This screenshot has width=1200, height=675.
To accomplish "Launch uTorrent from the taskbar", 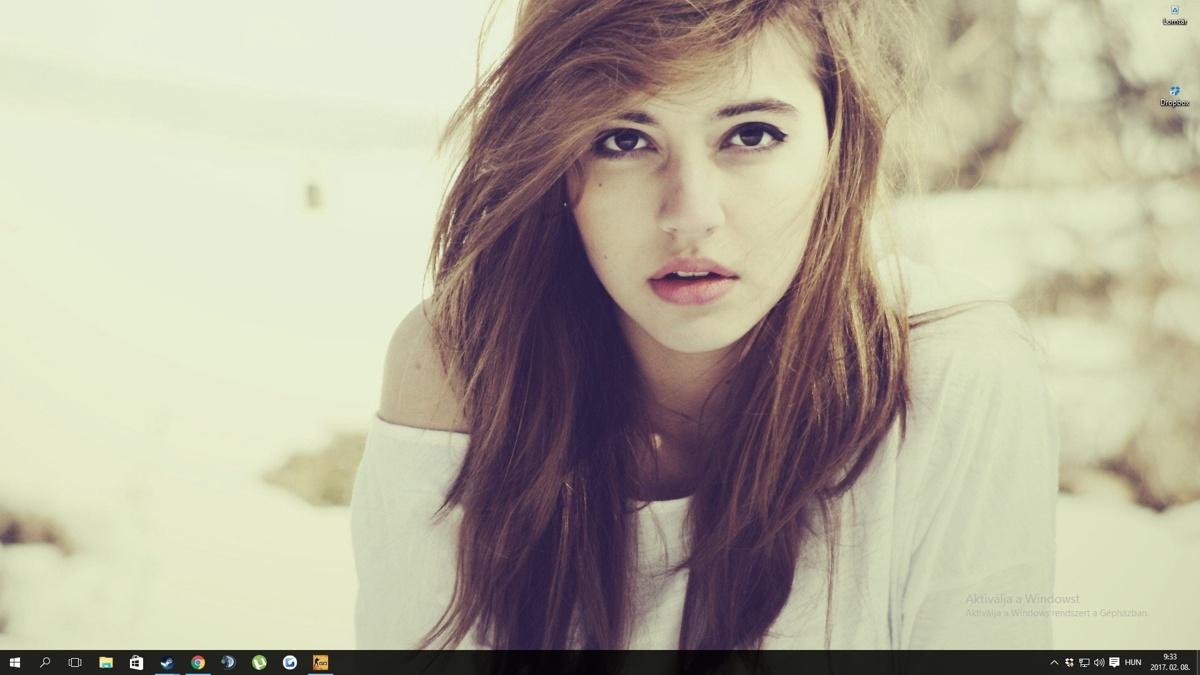I will (259, 662).
